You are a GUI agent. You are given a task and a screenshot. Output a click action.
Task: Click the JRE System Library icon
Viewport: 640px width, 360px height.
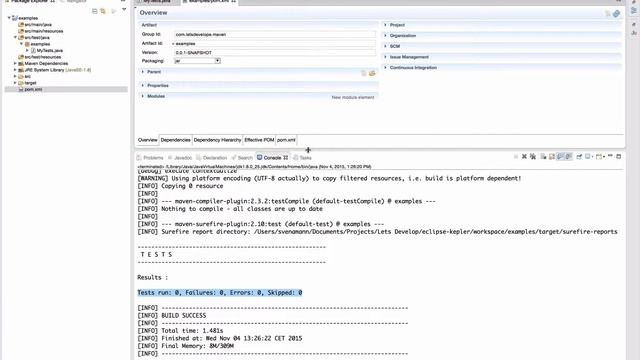21,70
